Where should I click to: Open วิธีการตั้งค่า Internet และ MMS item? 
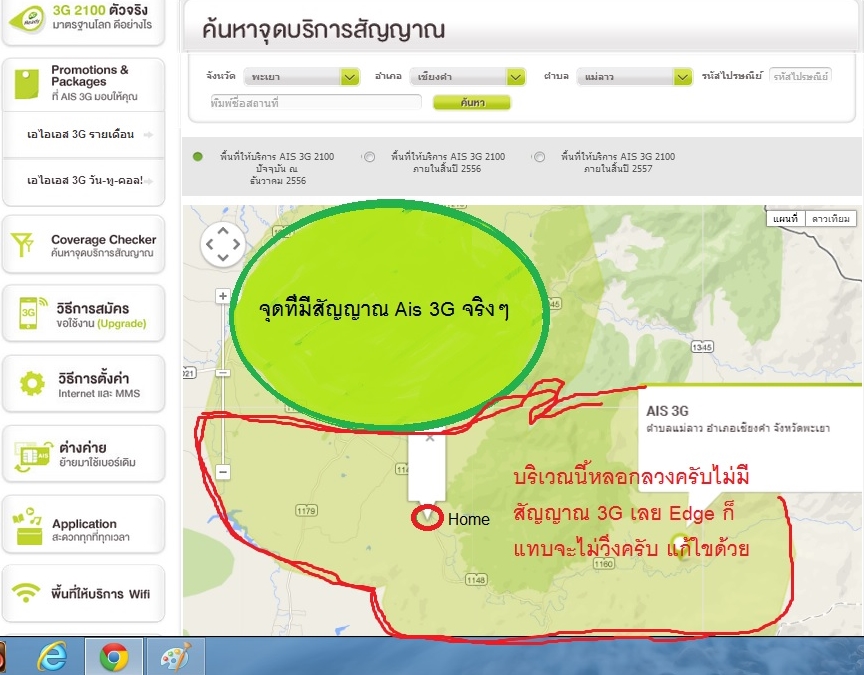coord(84,384)
